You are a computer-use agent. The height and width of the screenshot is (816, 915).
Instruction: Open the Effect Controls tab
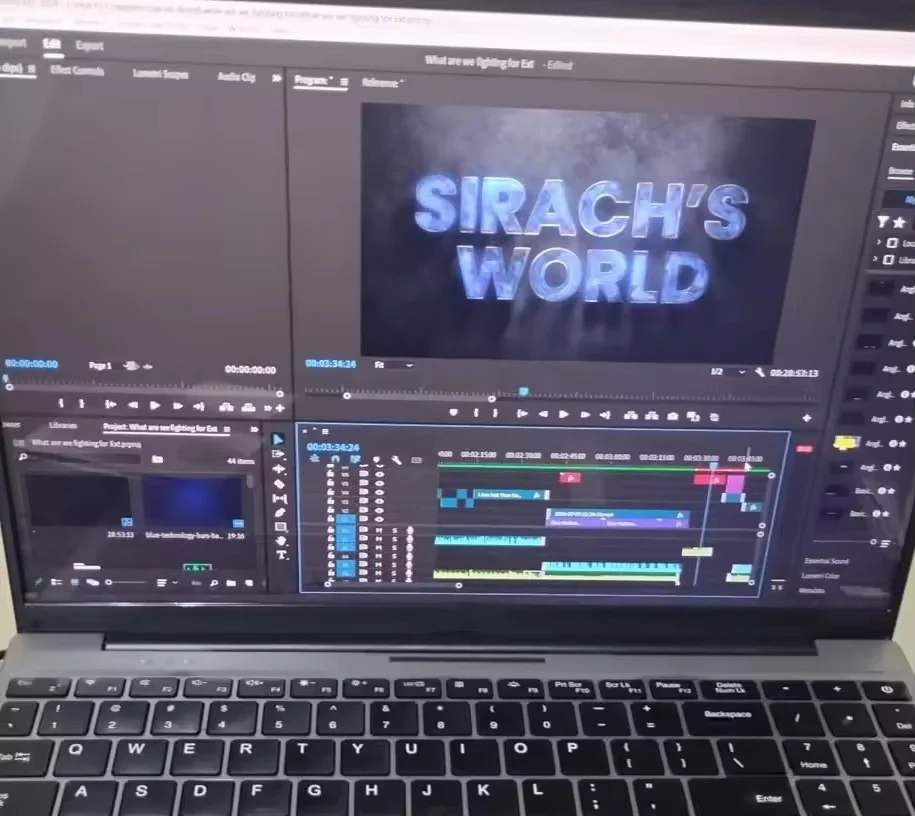pos(76,71)
